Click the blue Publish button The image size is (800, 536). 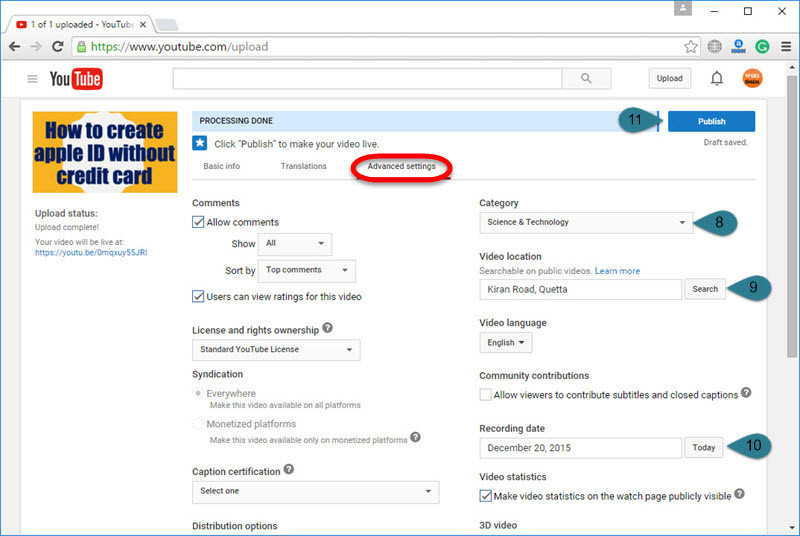coord(711,121)
